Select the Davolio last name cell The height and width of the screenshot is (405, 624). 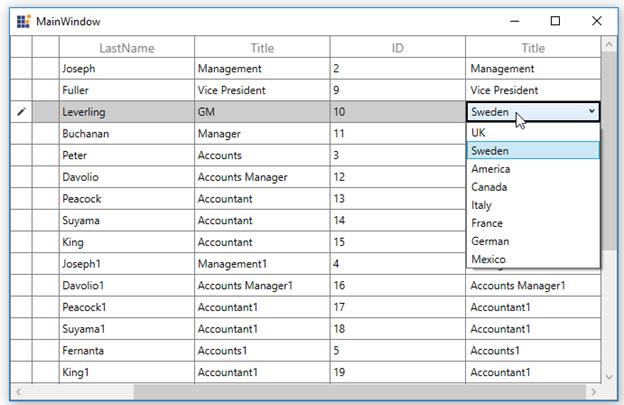pos(127,177)
